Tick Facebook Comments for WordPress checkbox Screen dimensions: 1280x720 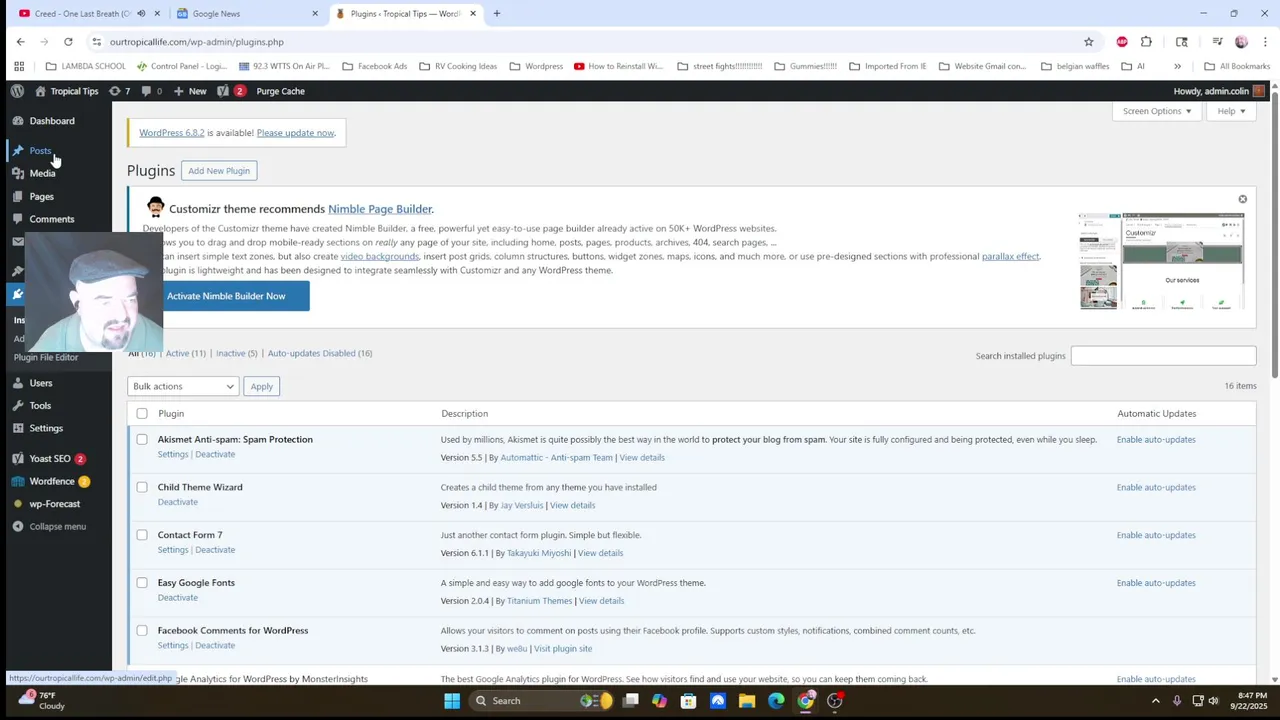[x=142, y=631]
